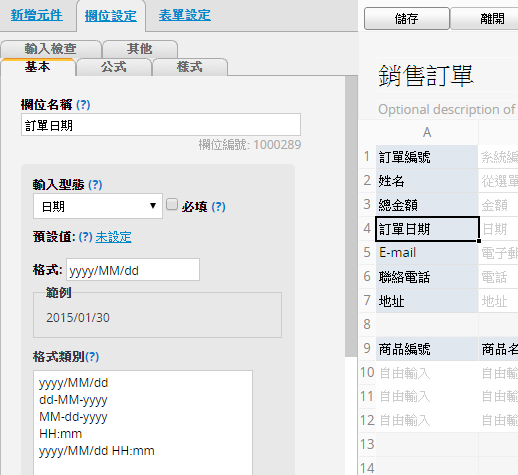The width and height of the screenshot is (518, 475).
Task: Click help (?) icon next to 欄位名稱
Action: [83, 105]
